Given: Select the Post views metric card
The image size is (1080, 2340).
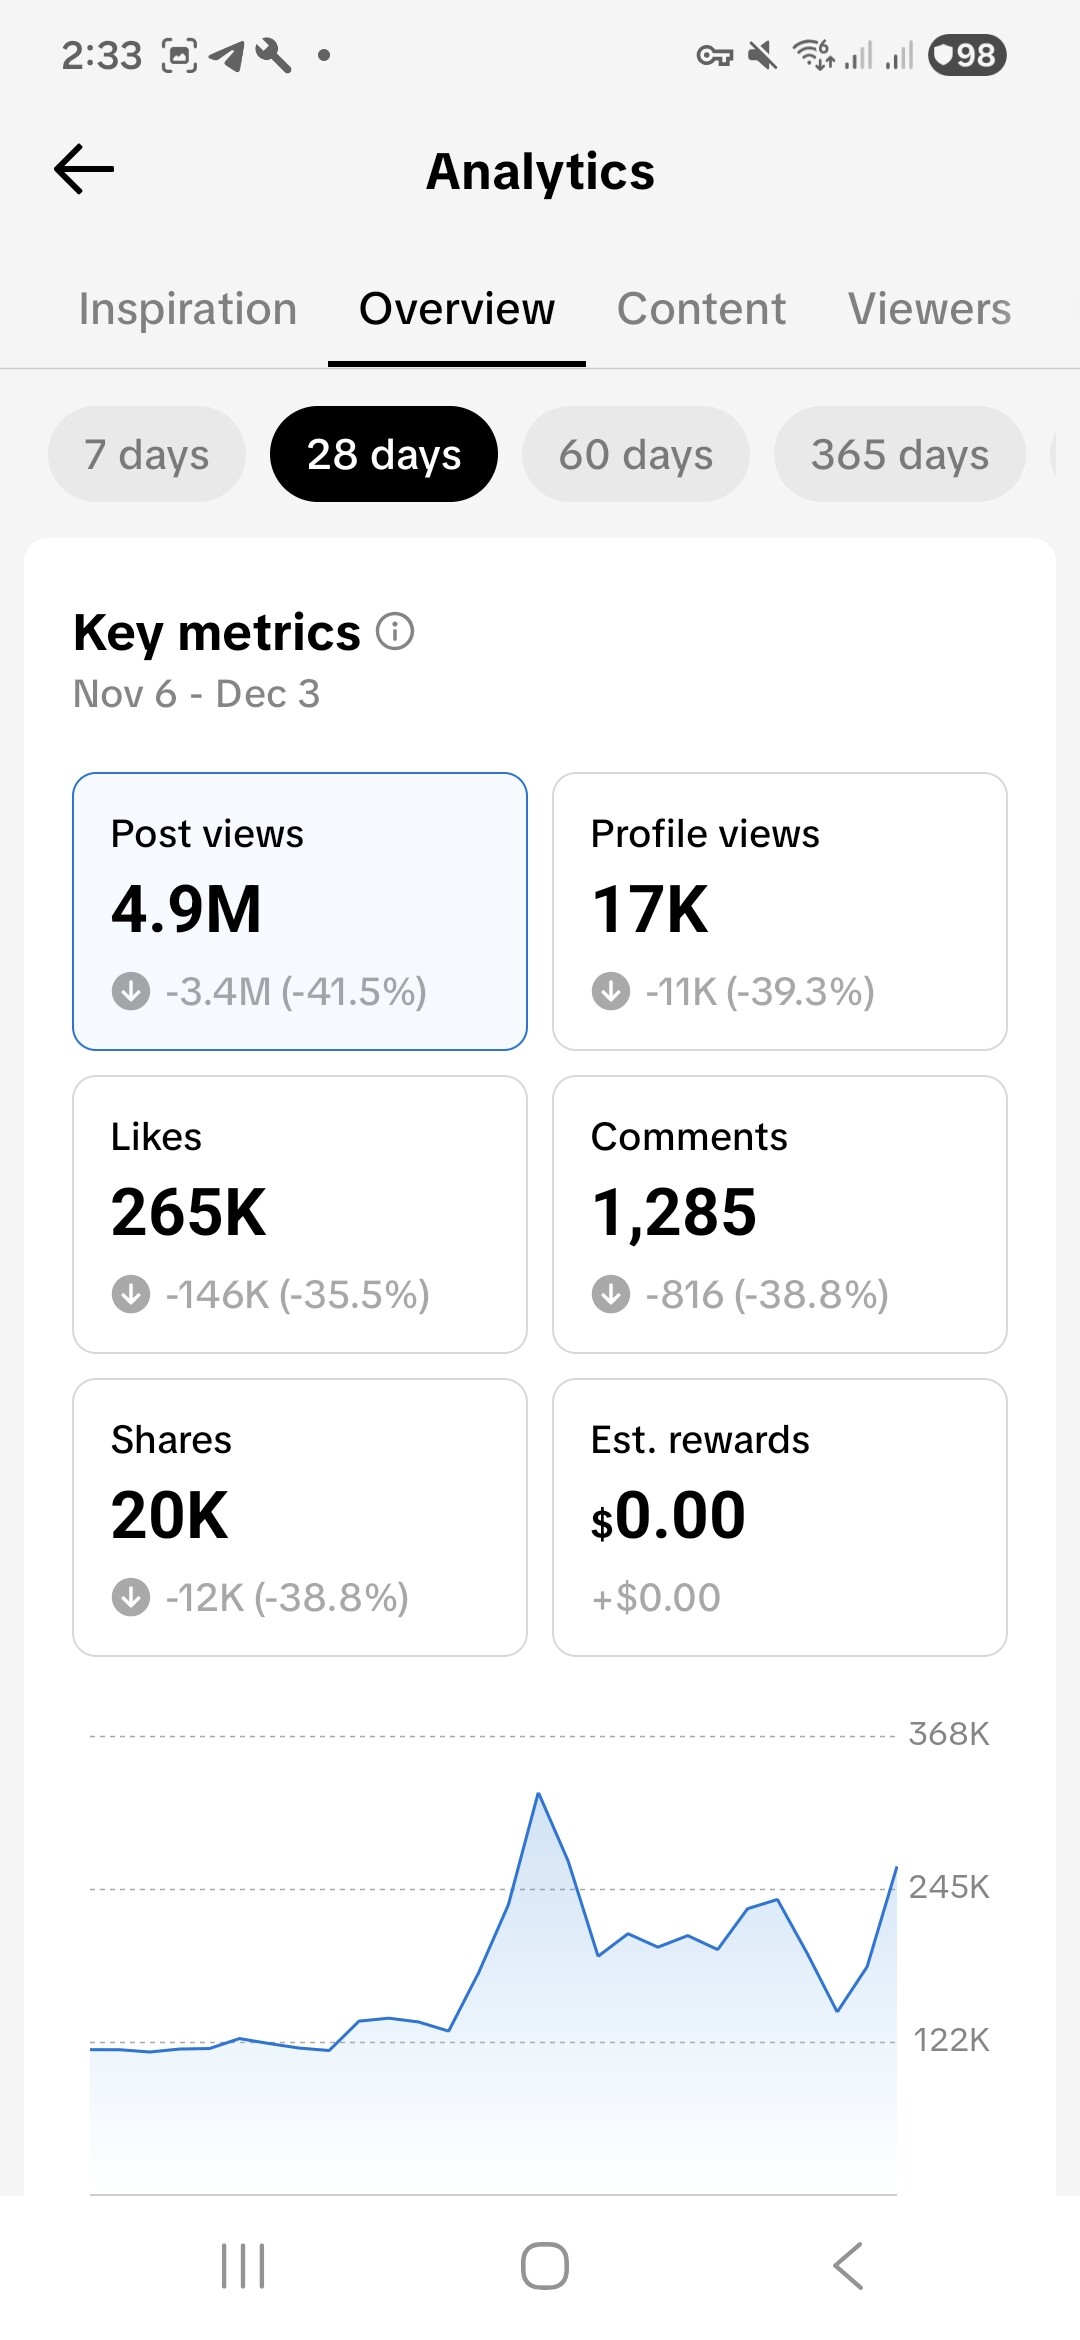Looking at the screenshot, I should (300, 911).
